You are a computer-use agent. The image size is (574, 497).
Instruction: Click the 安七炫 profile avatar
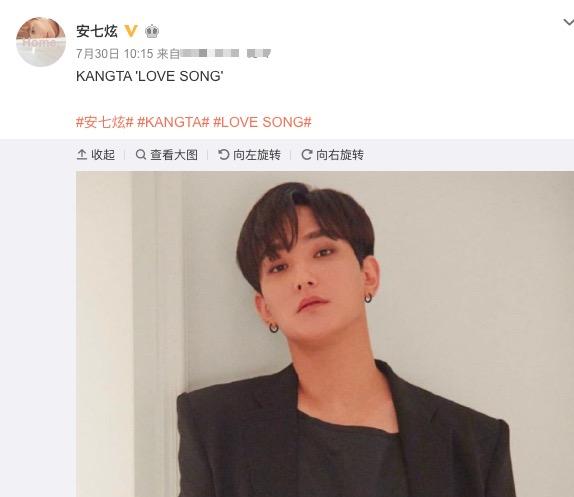pos(41,42)
